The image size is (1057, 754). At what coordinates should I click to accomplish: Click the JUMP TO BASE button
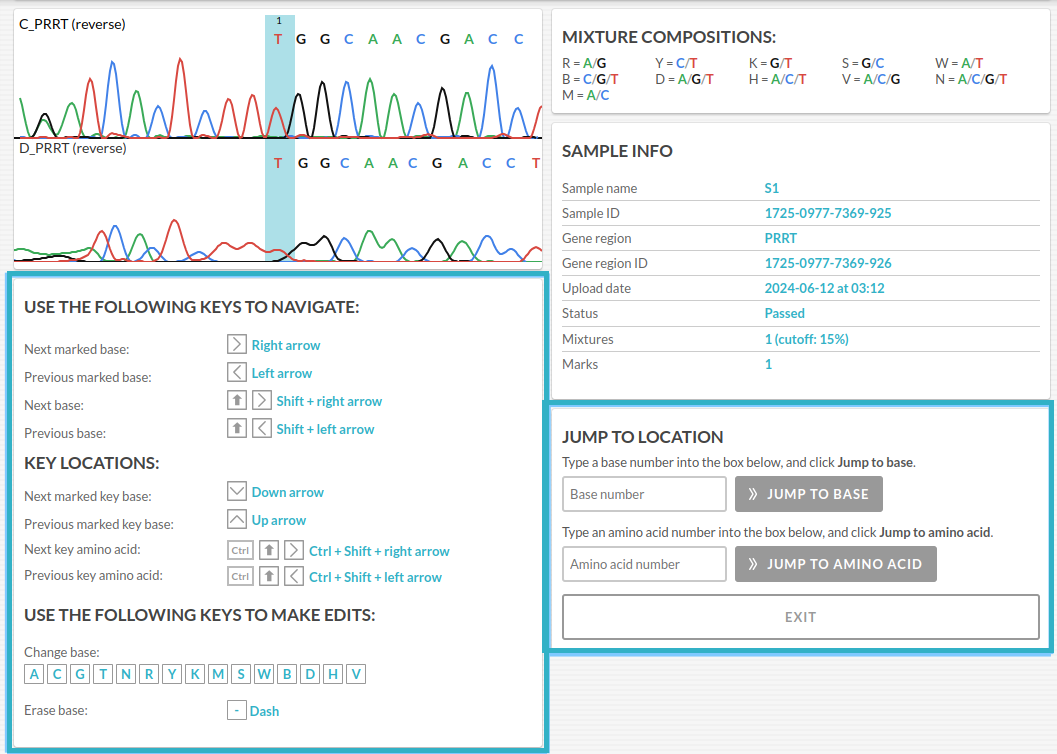(x=808, y=494)
